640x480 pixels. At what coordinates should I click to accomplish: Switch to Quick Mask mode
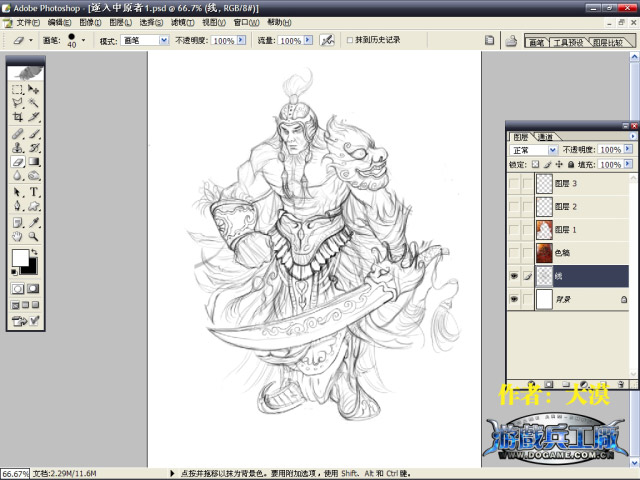(x=33, y=289)
